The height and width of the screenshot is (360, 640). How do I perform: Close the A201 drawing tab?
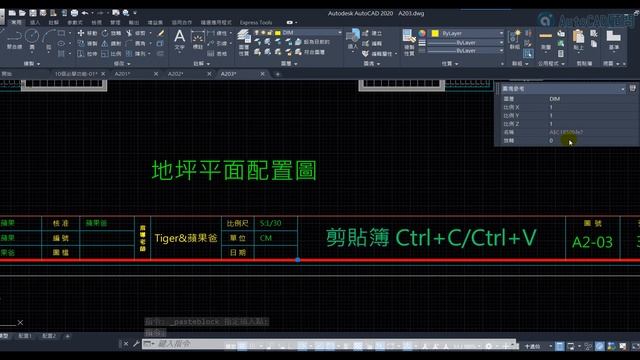click(x=156, y=74)
